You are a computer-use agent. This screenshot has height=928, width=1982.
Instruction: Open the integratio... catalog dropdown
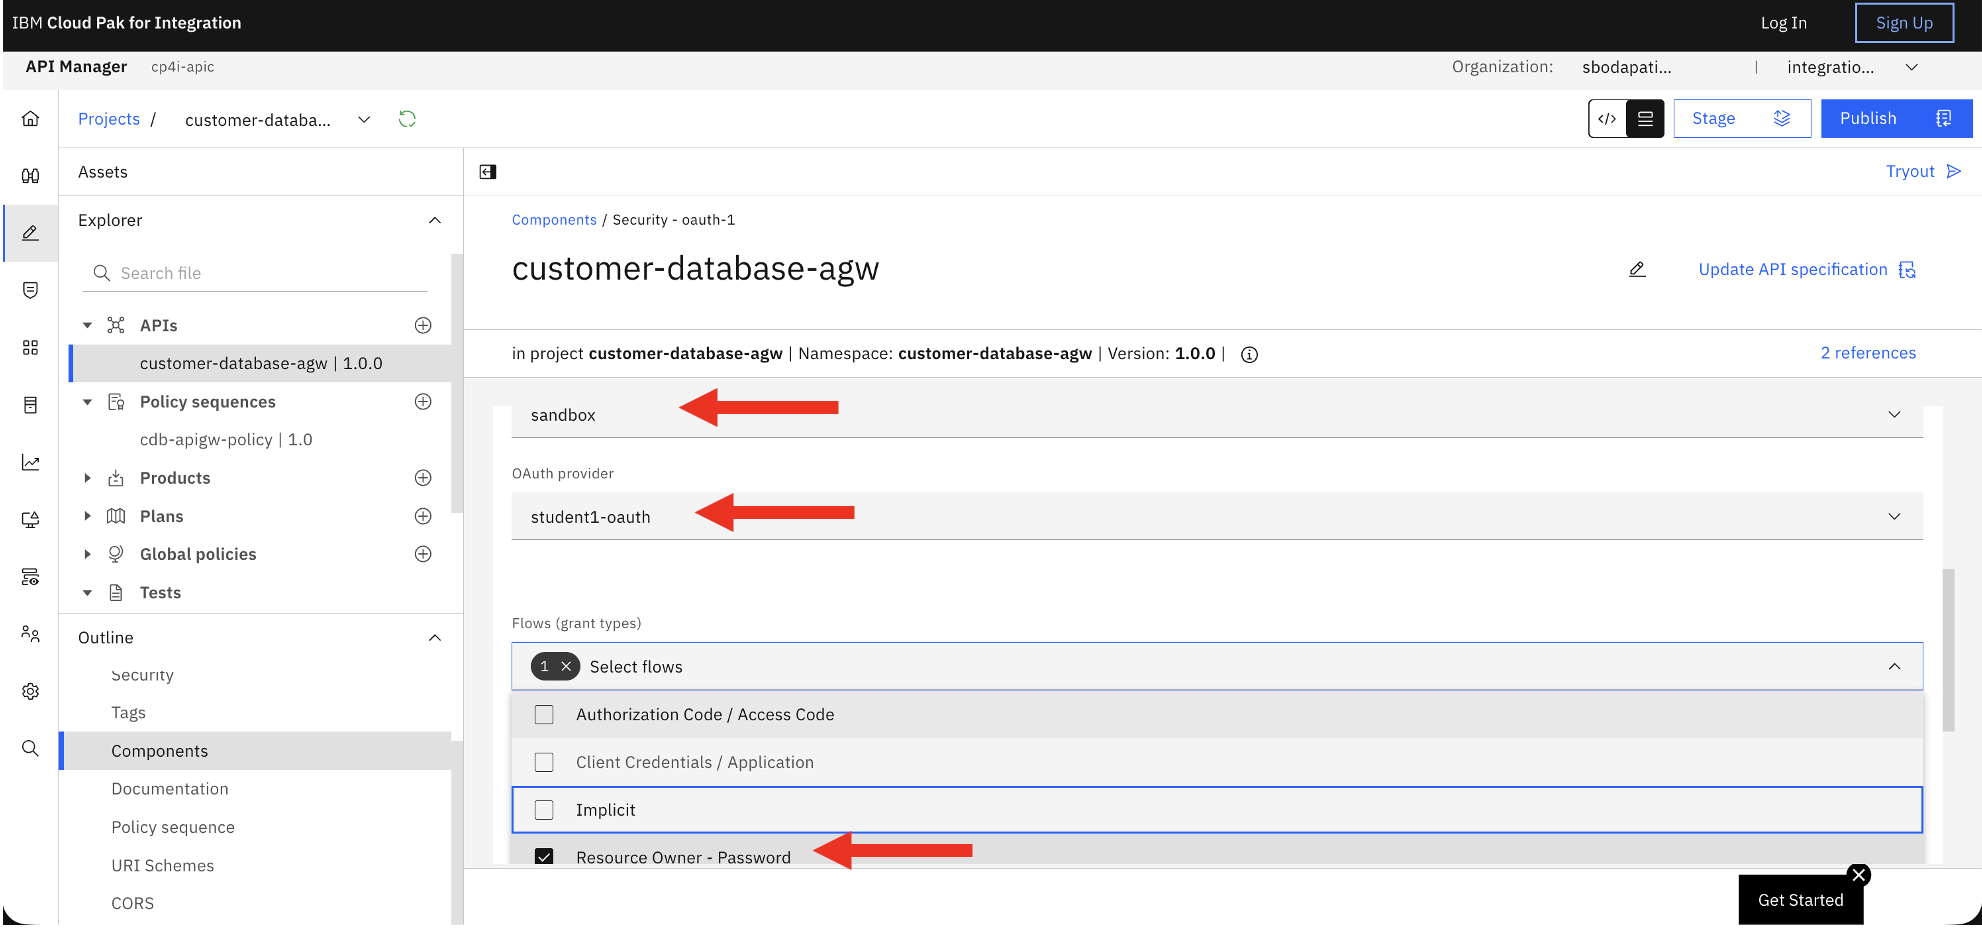(1911, 67)
